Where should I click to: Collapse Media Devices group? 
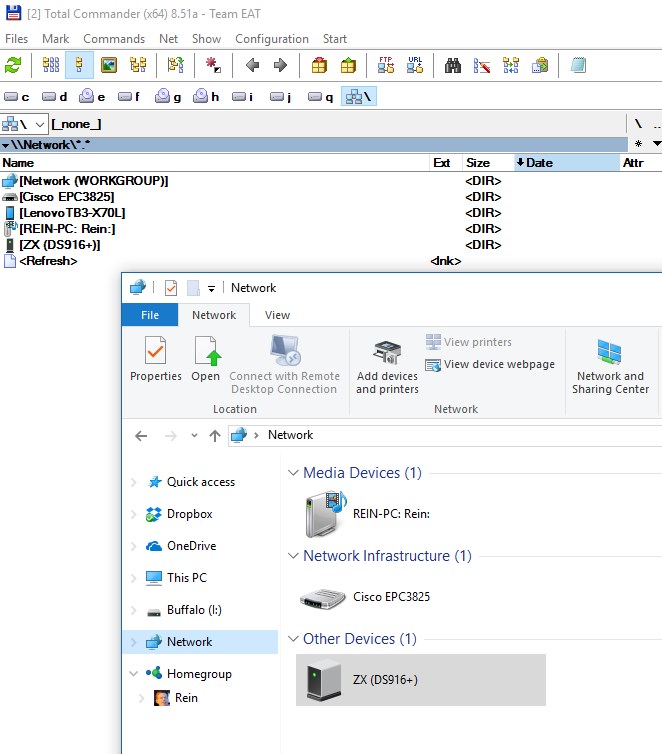tap(293, 473)
